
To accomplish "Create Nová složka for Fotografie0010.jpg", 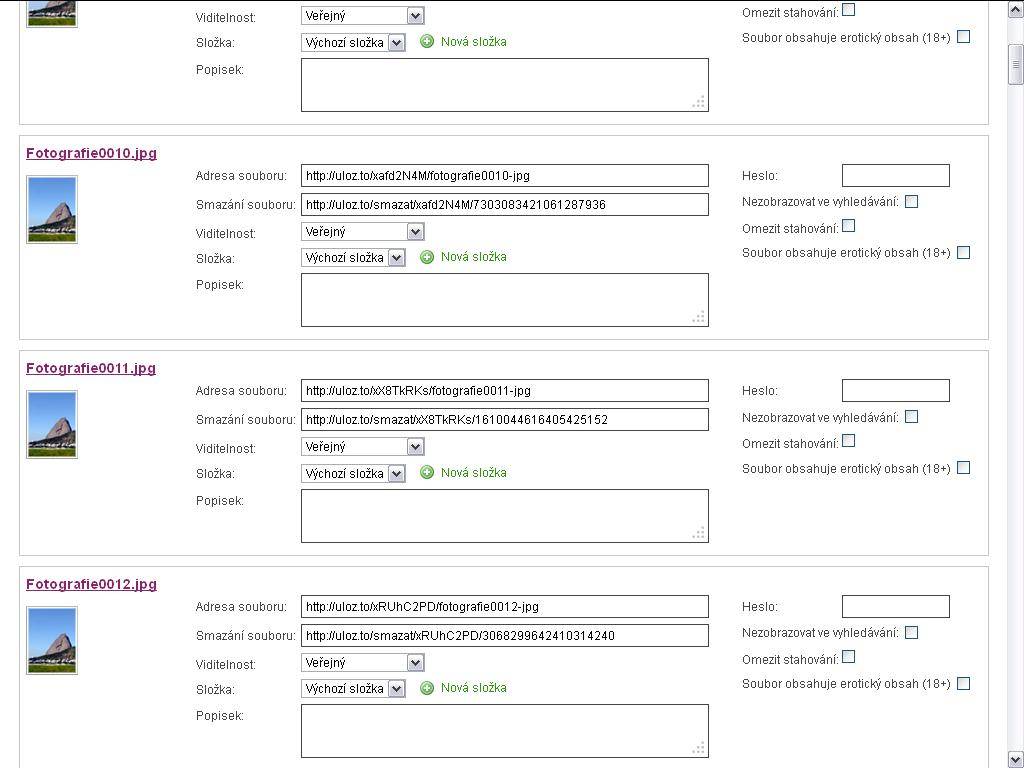I will click(x=473, y=257).
